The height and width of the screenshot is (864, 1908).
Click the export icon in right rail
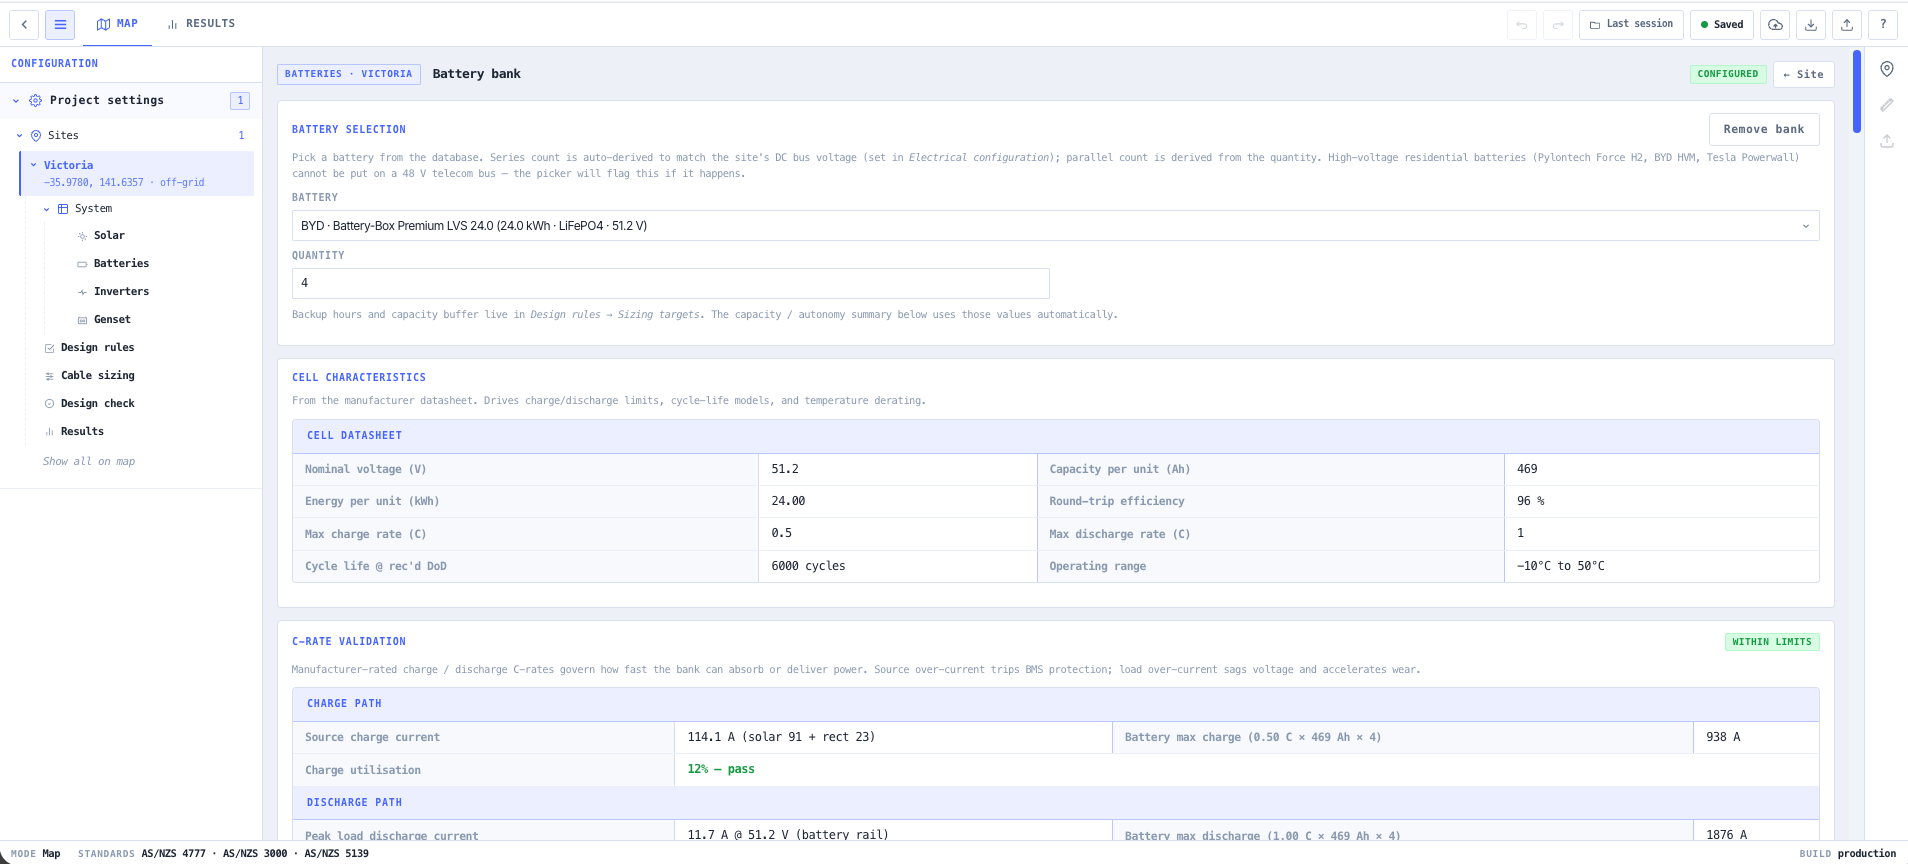(x=1887, y=141)
